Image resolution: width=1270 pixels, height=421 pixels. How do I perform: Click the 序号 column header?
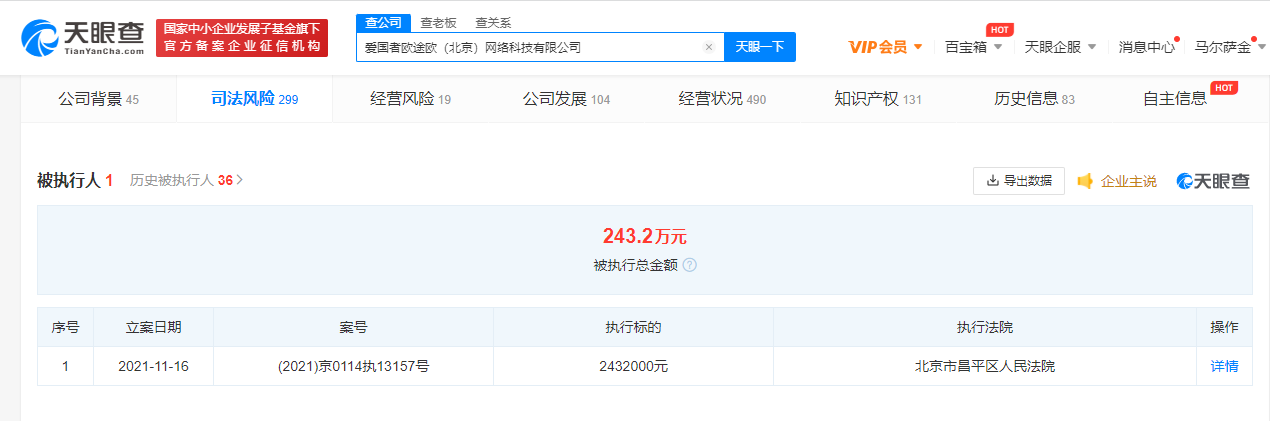[65, 328]
